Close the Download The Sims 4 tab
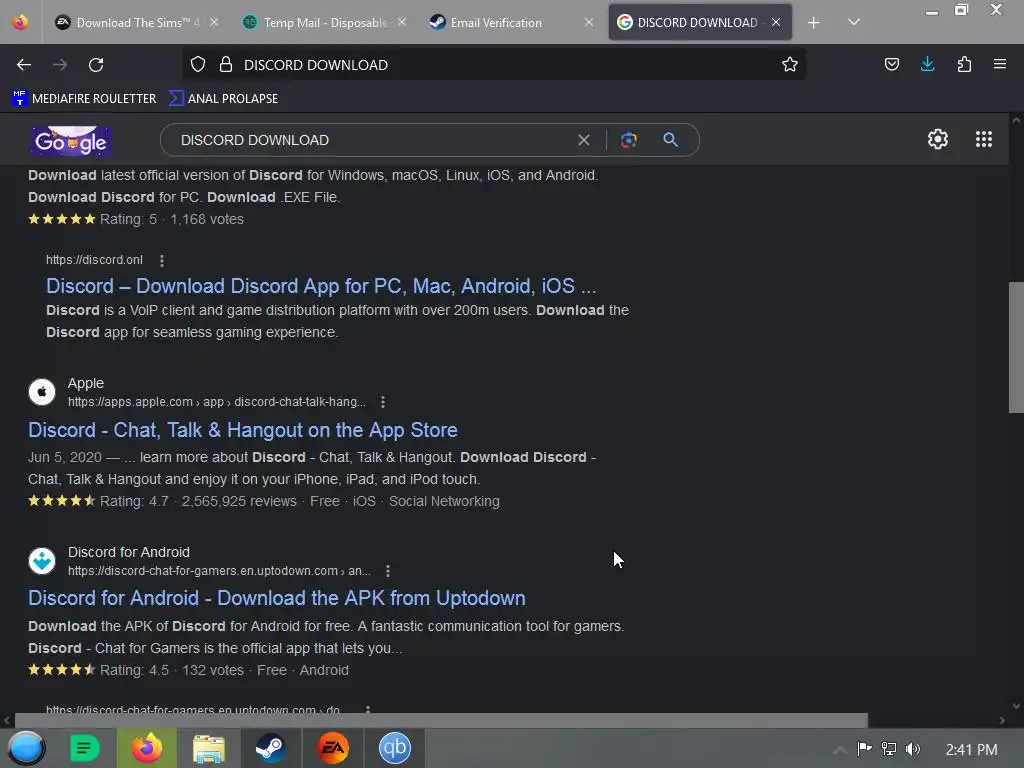1024x768 pixels. (214, 22)
